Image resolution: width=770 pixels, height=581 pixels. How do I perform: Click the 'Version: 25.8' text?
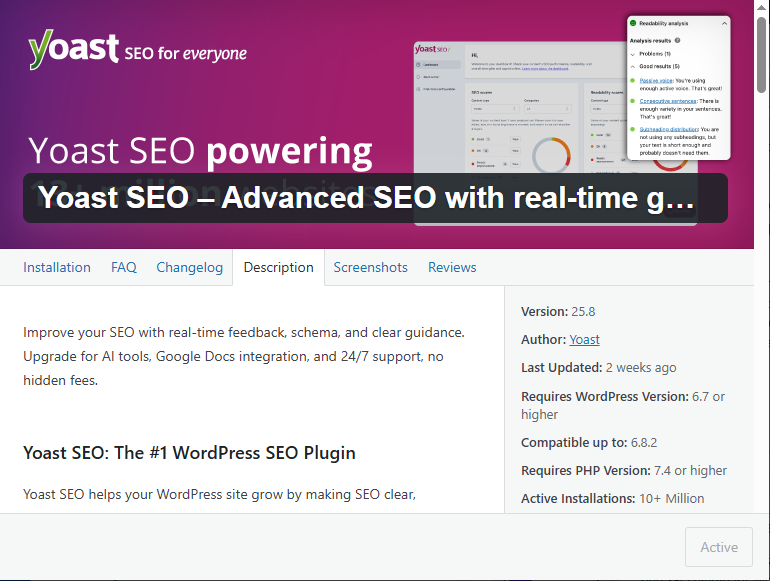click(x=558, y=311)
